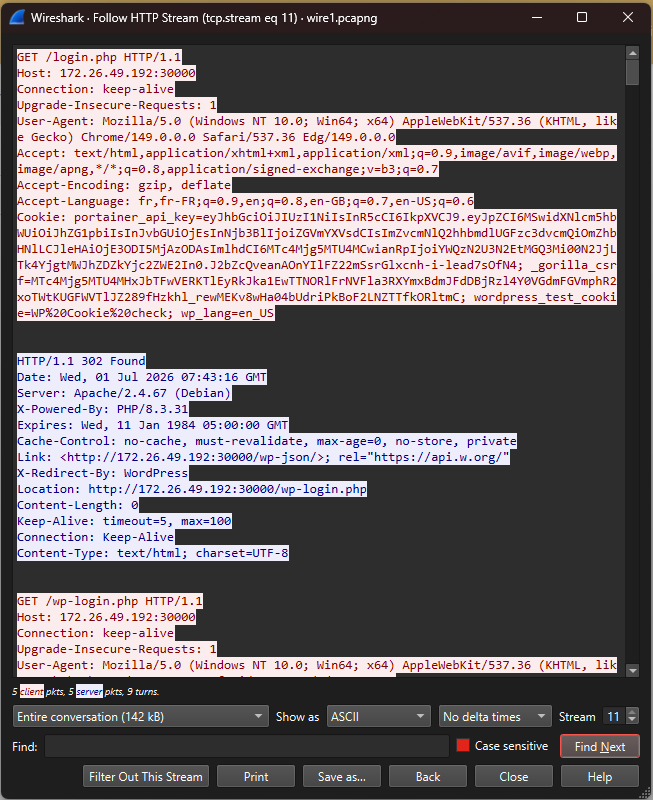Open the No delta times dropdown
The height and width of the screenshot is (800, 653).
coord(495,716)
